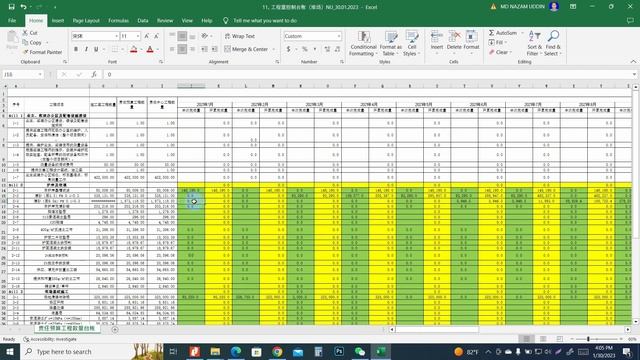Select the visible worksheet tab
Screen dimensions: 640x360
click(x=67, y=328)
